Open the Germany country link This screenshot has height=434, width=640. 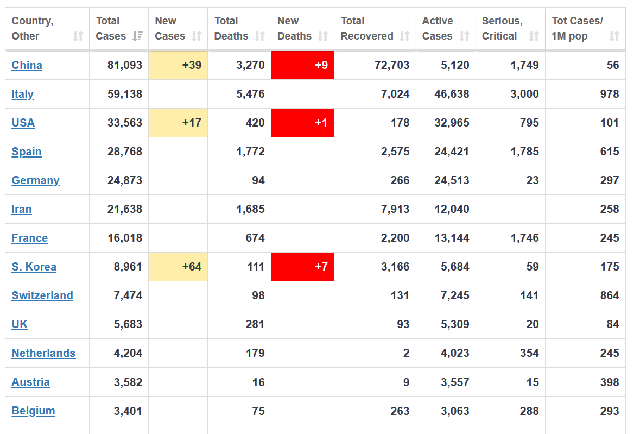click(36, 180)
